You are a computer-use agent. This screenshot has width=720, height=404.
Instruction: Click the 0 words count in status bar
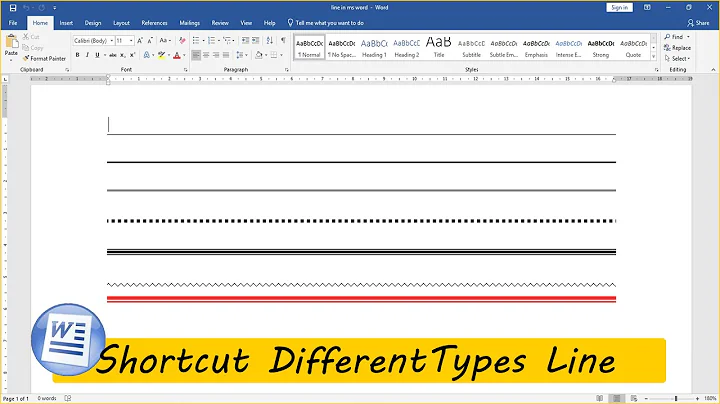47,398
